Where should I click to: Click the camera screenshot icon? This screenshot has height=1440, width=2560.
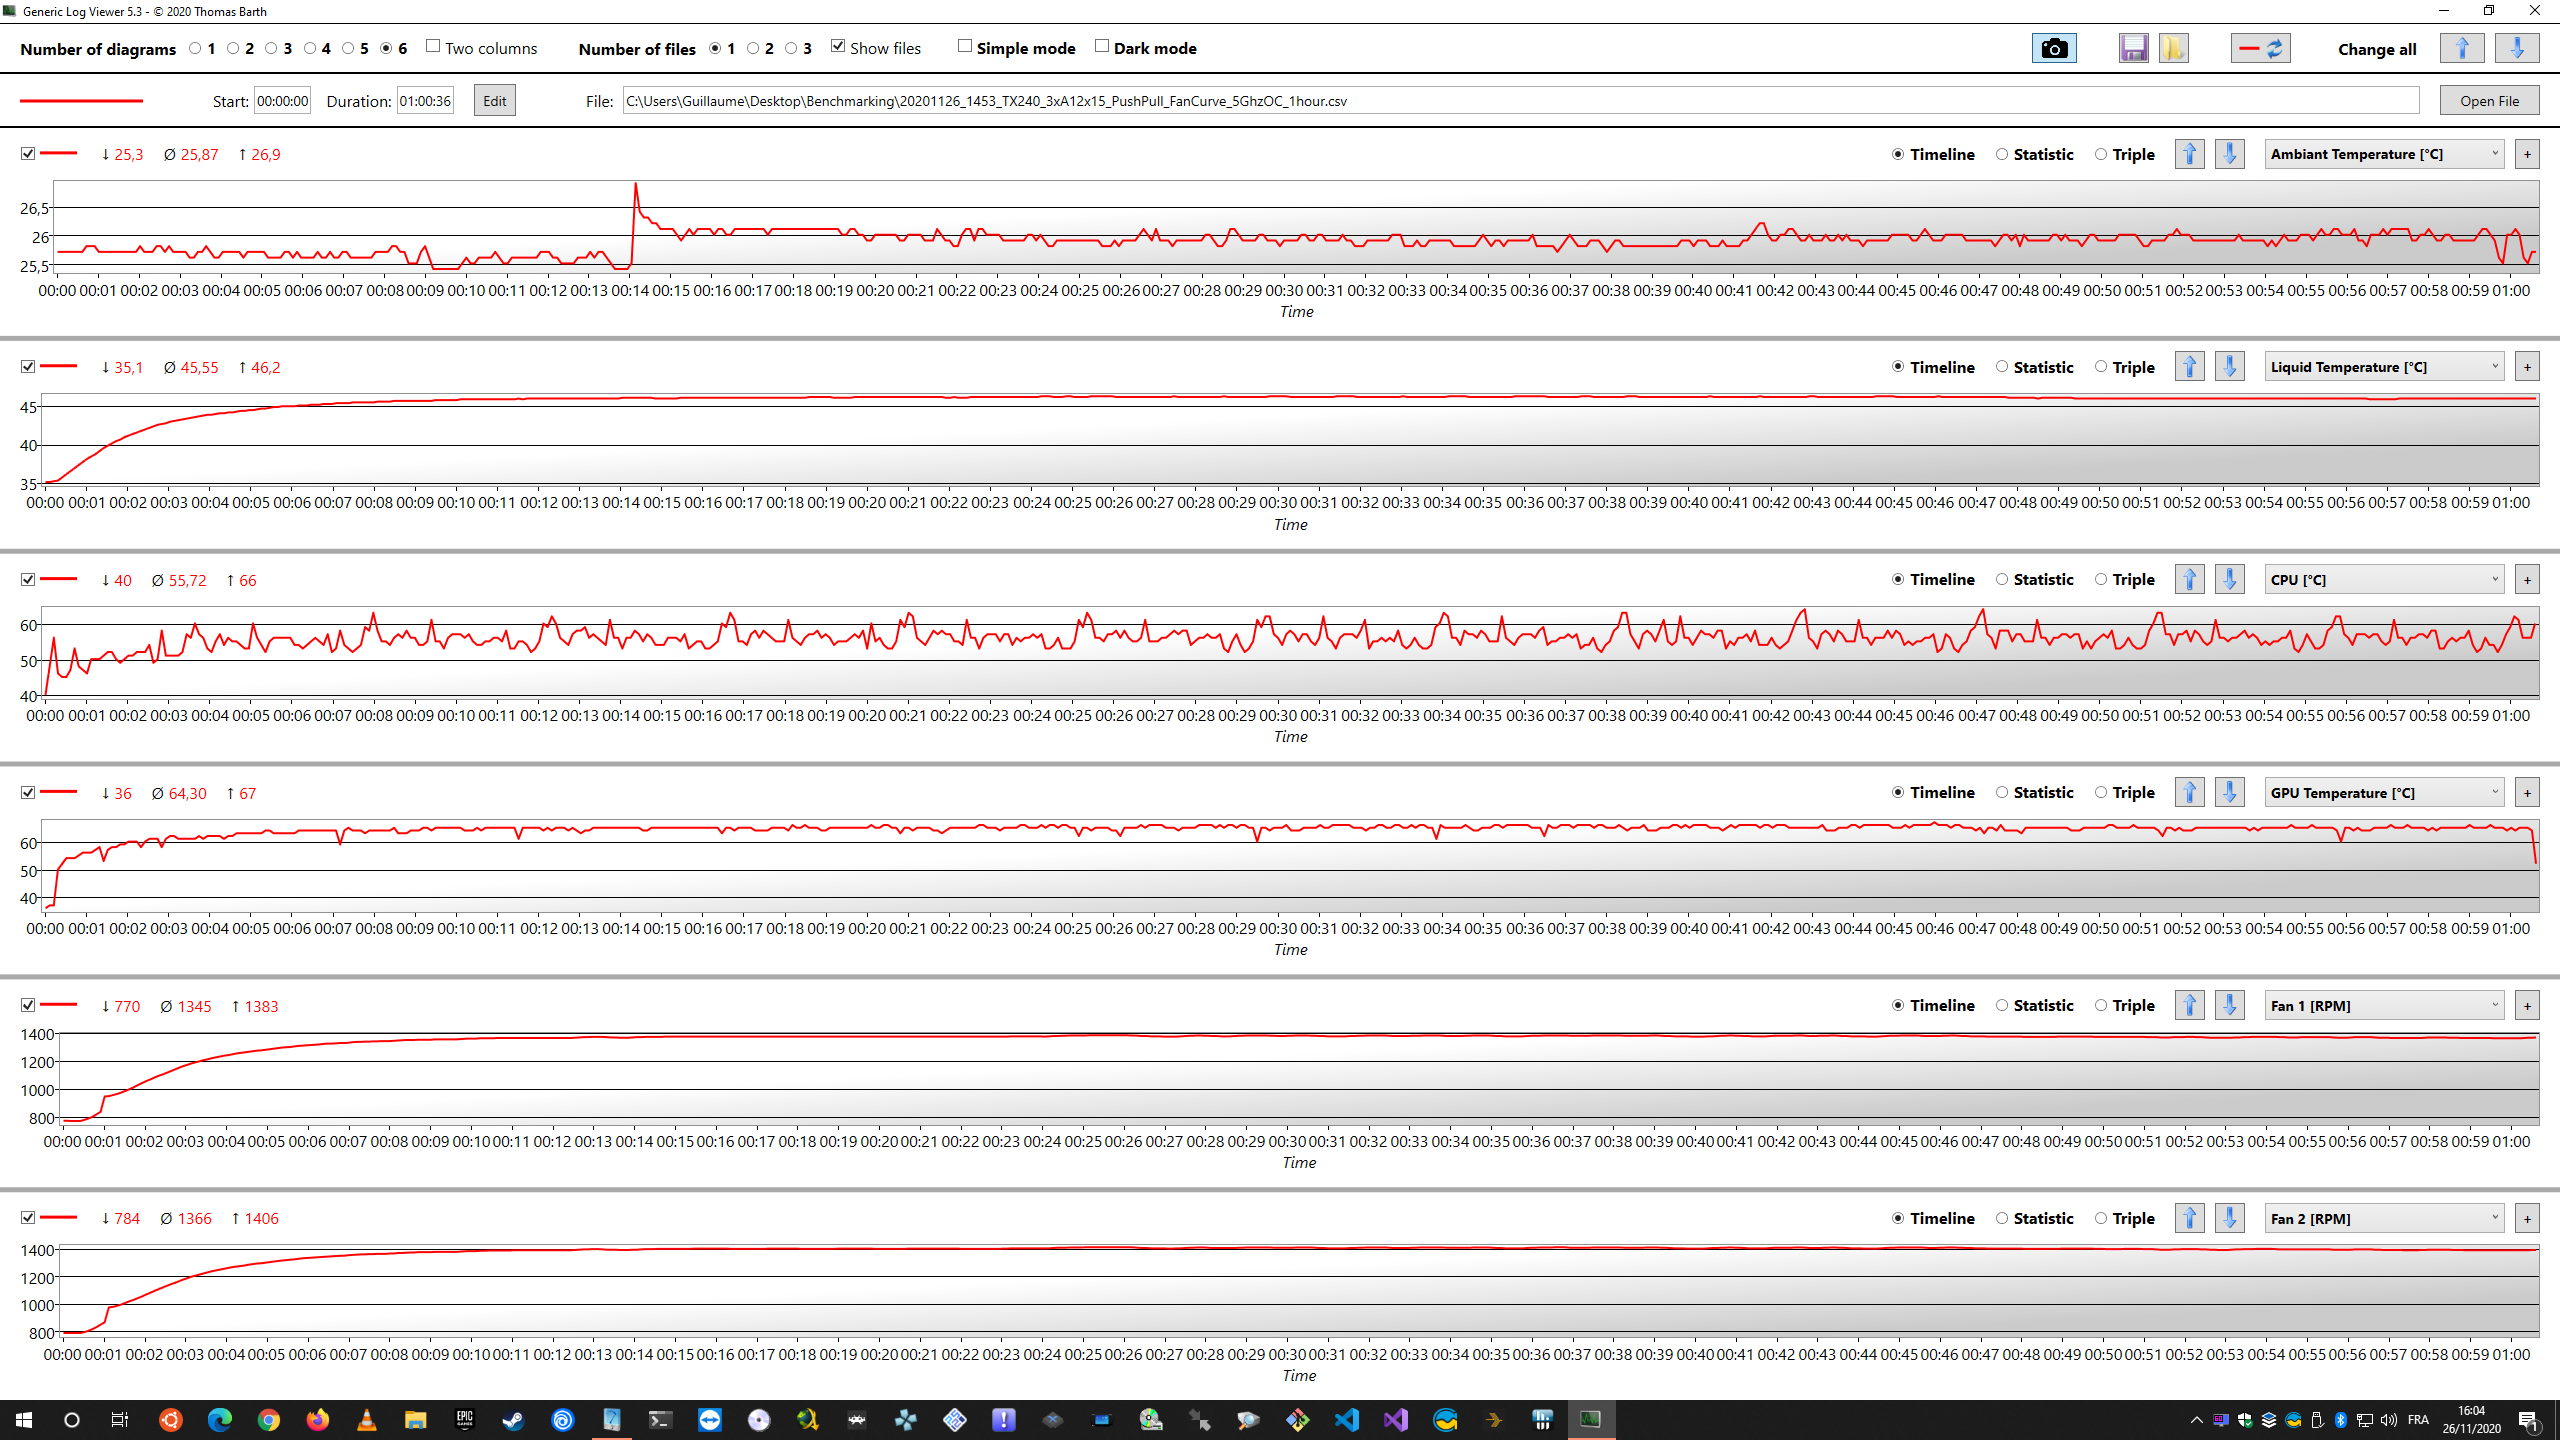[x=2053, y=48]
